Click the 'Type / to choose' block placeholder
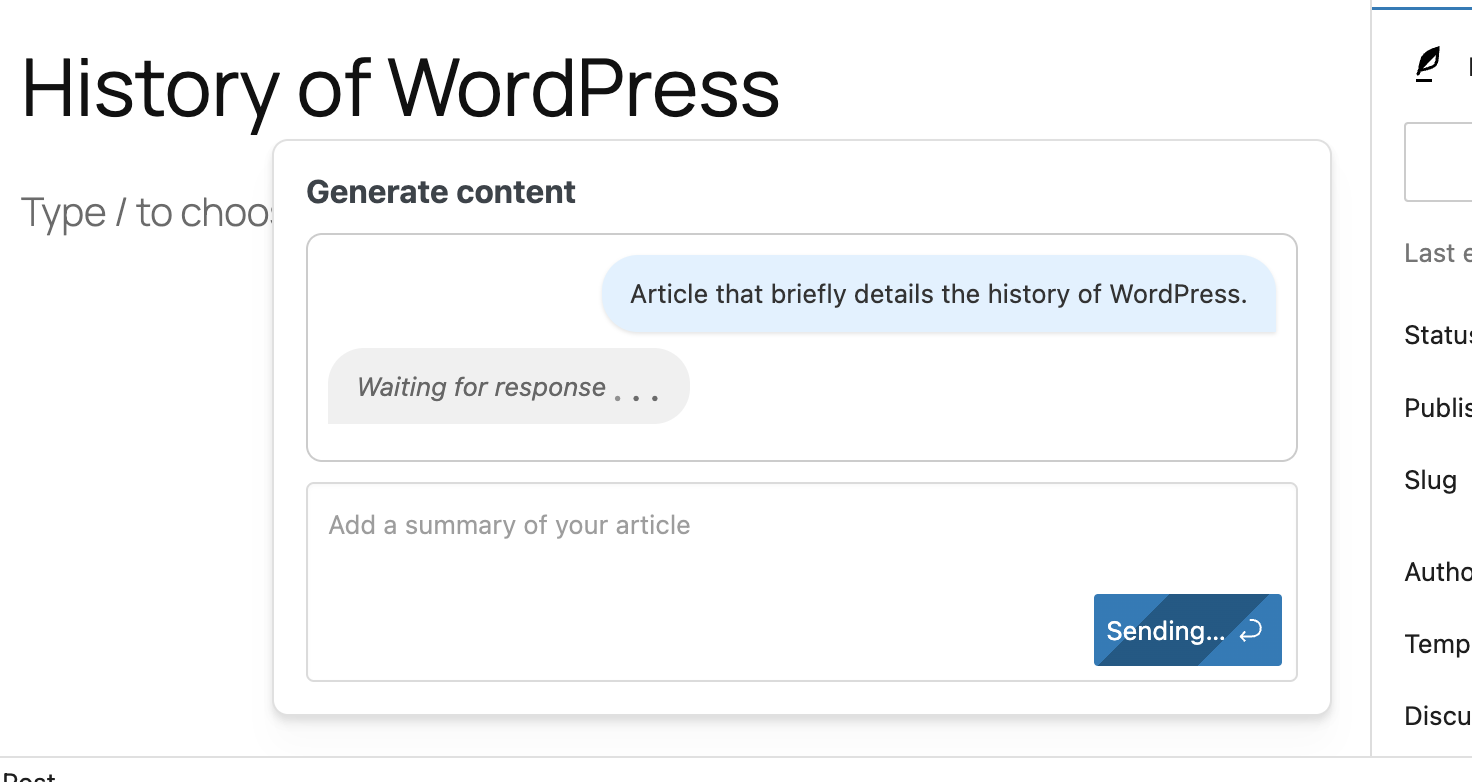The width and height of the screenshot is (1472, 782). (x=148, y=212)
